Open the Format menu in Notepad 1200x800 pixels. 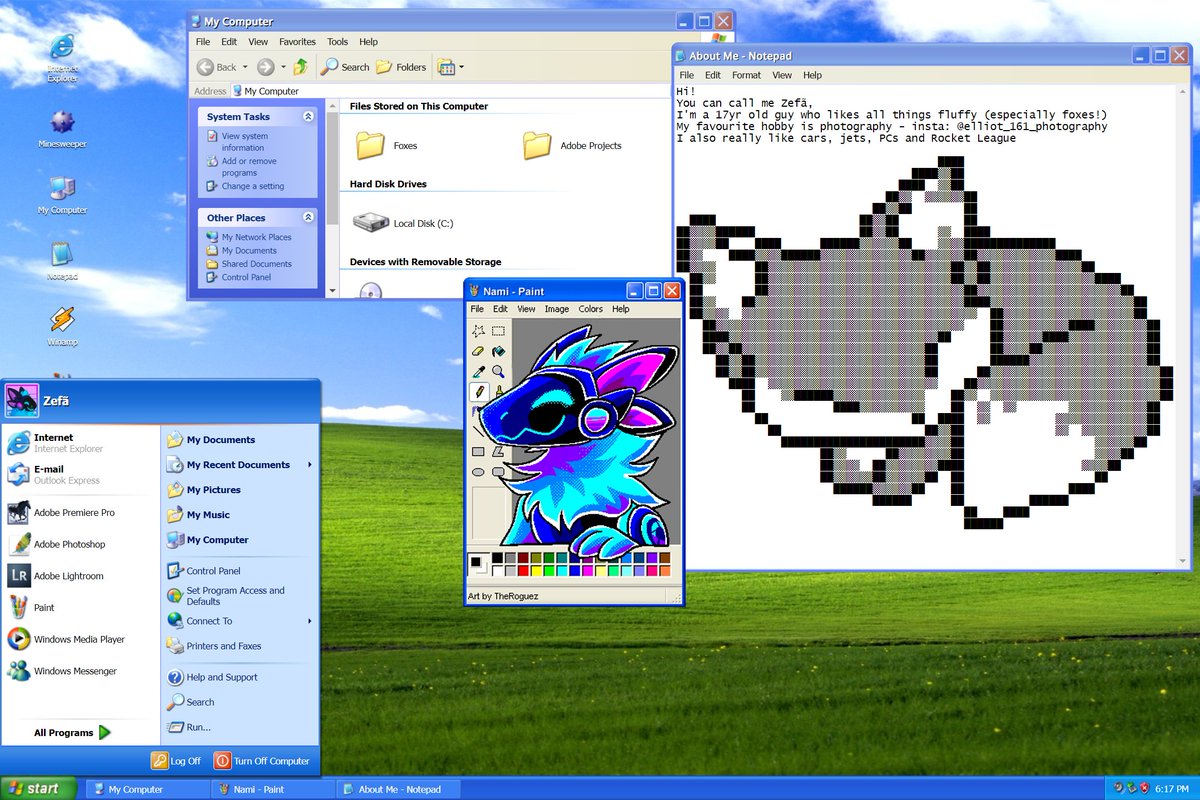tap(746, 75)
